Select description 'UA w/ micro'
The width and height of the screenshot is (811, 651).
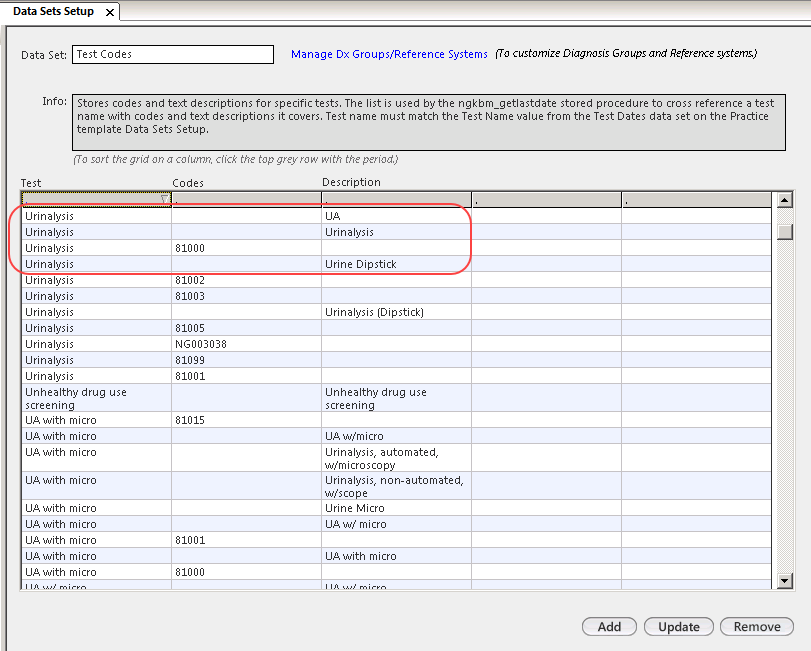click(396, 524)
